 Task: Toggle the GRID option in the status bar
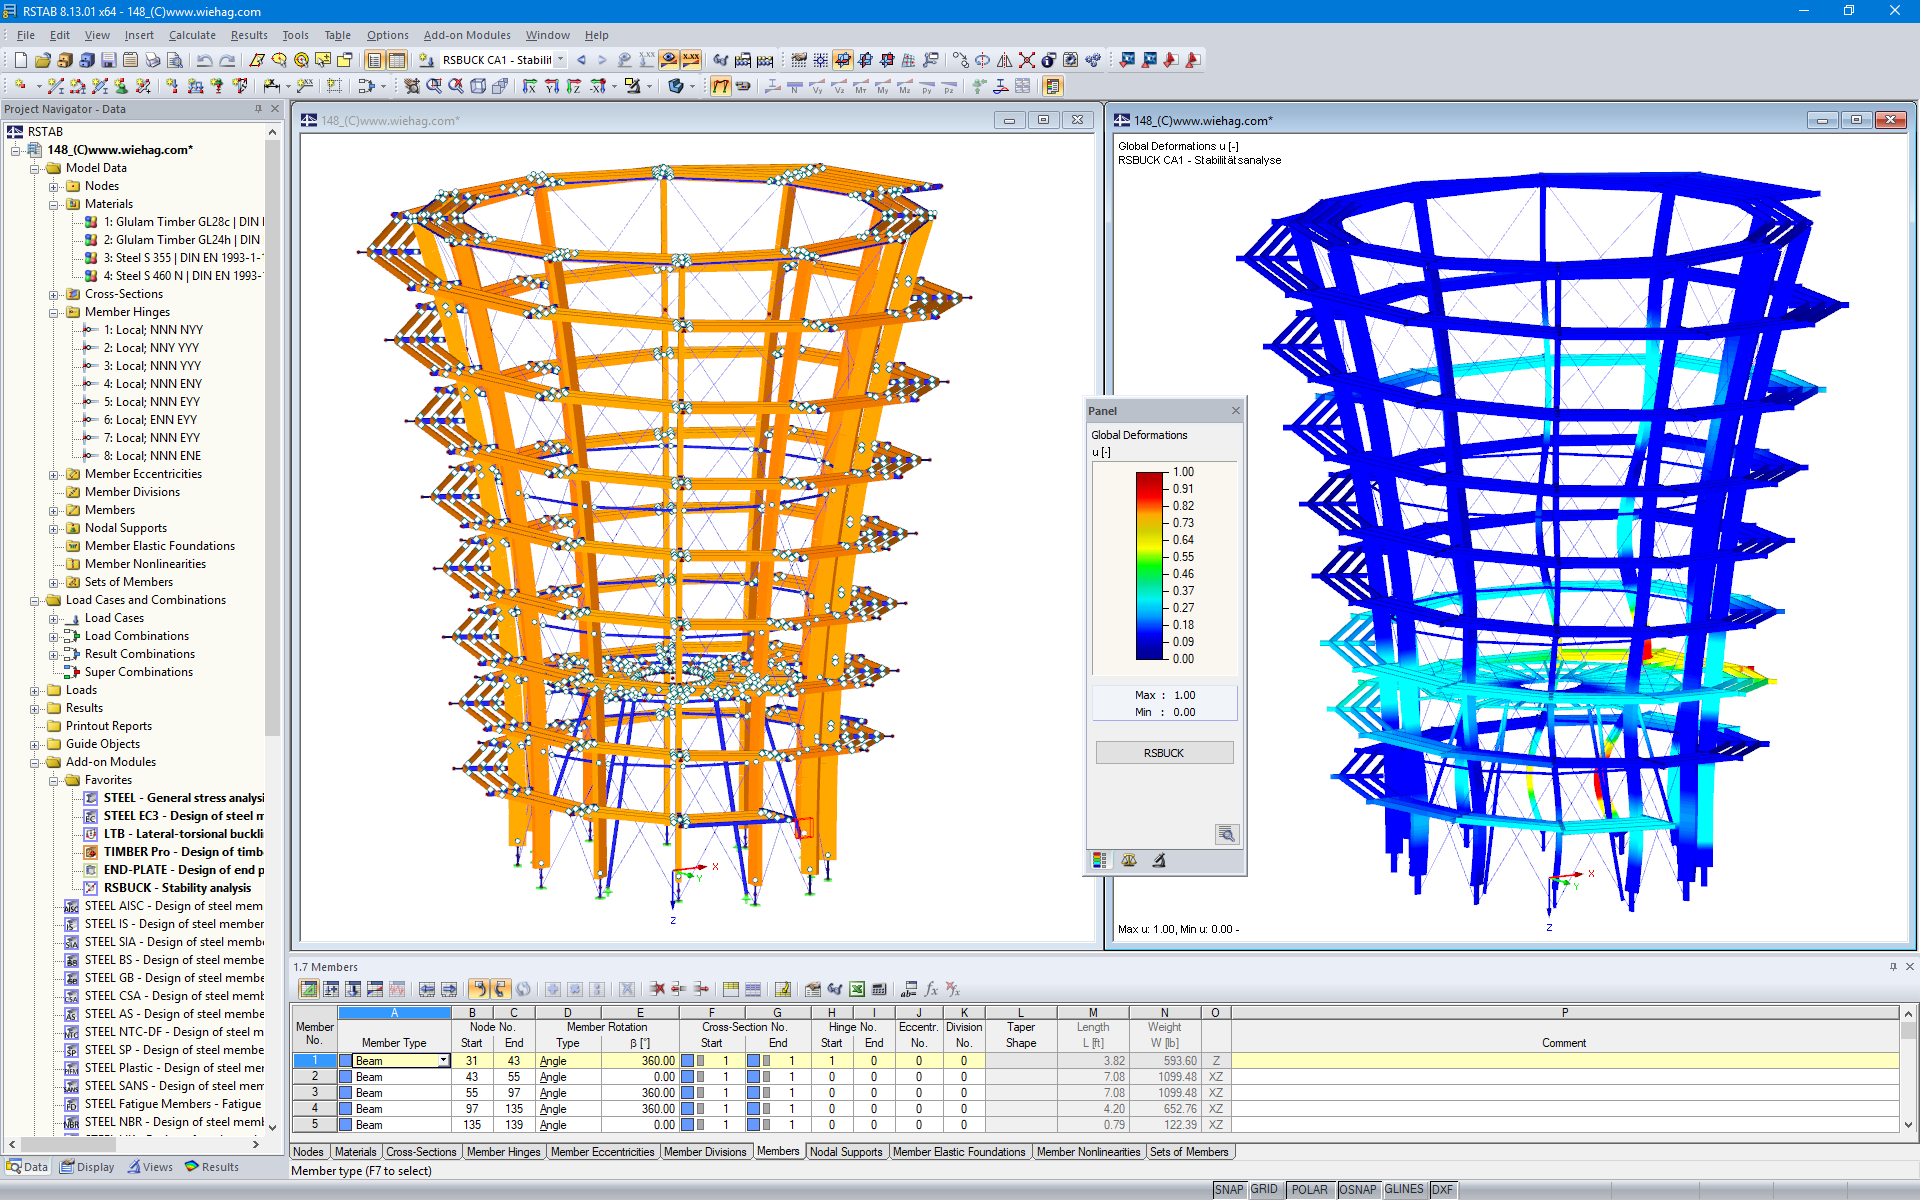click(1264, 1189)
